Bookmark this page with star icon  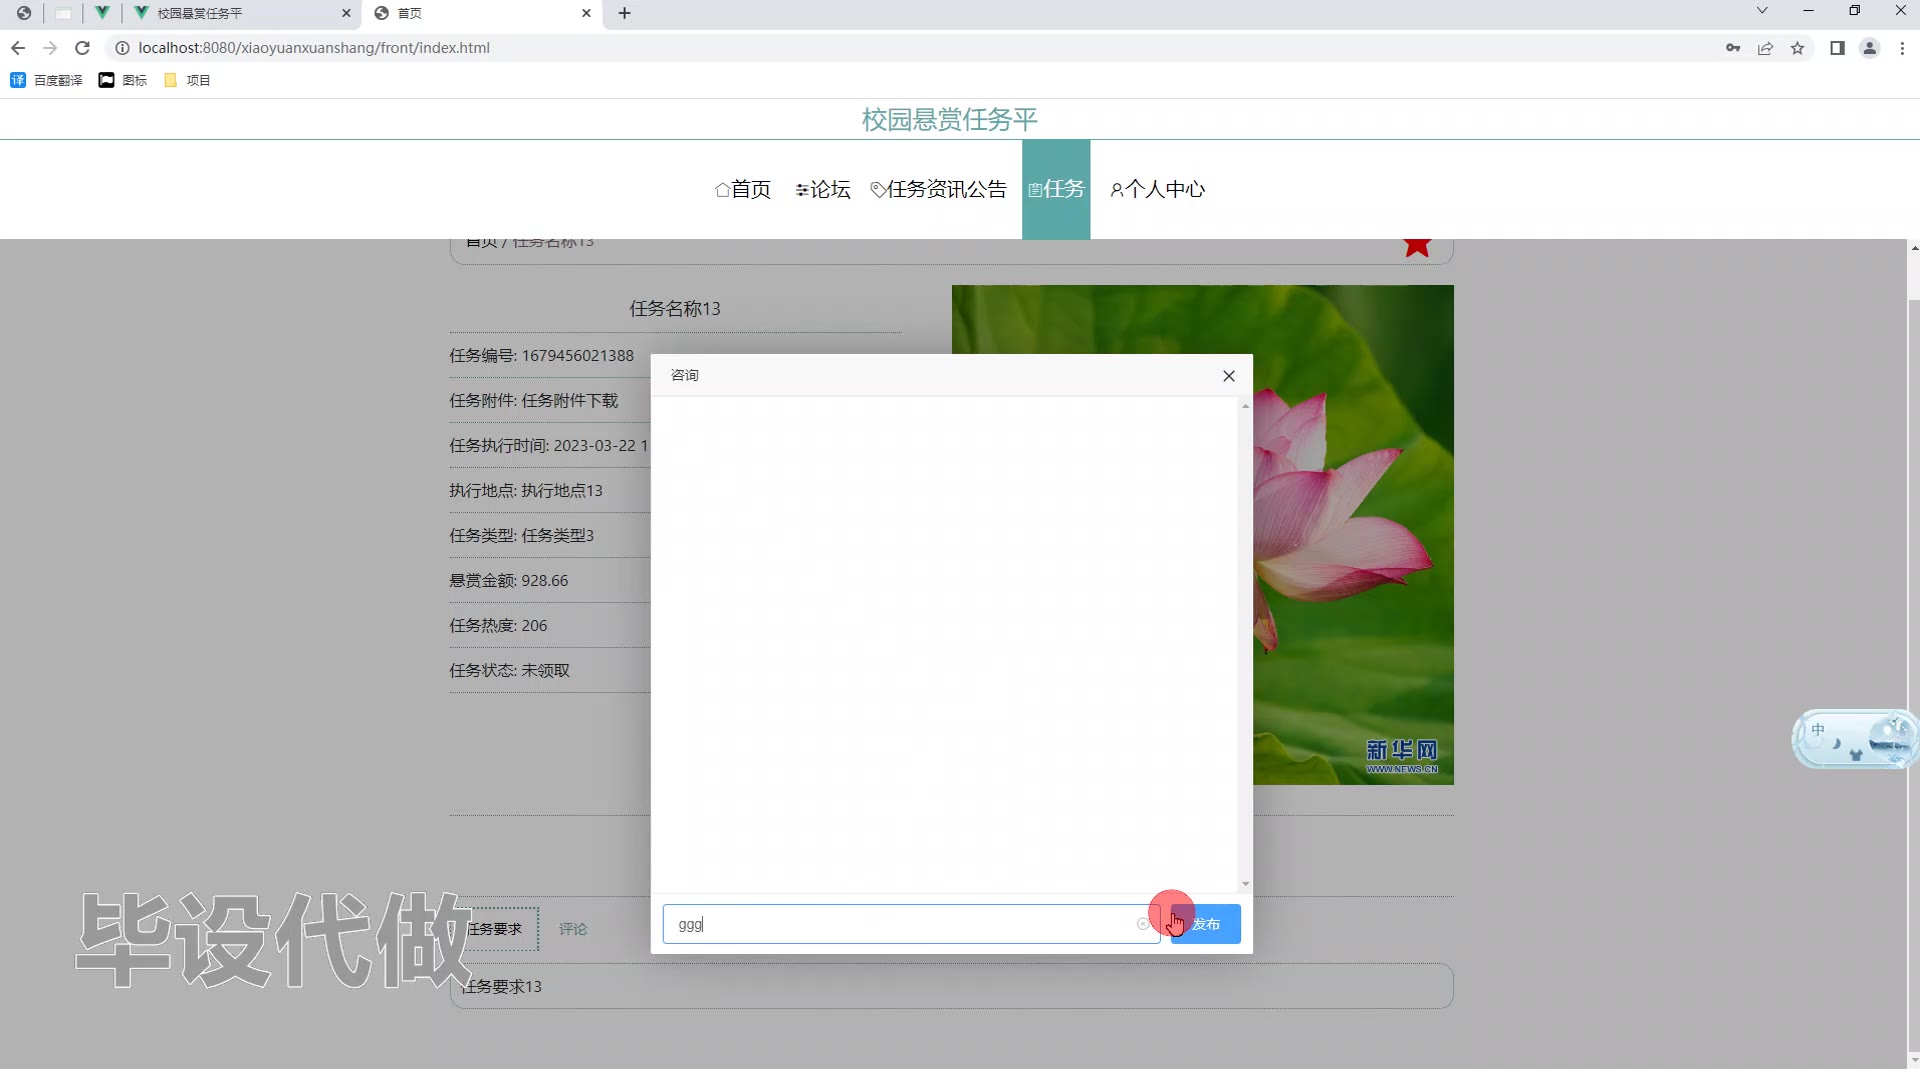[x=1797, y=48]
